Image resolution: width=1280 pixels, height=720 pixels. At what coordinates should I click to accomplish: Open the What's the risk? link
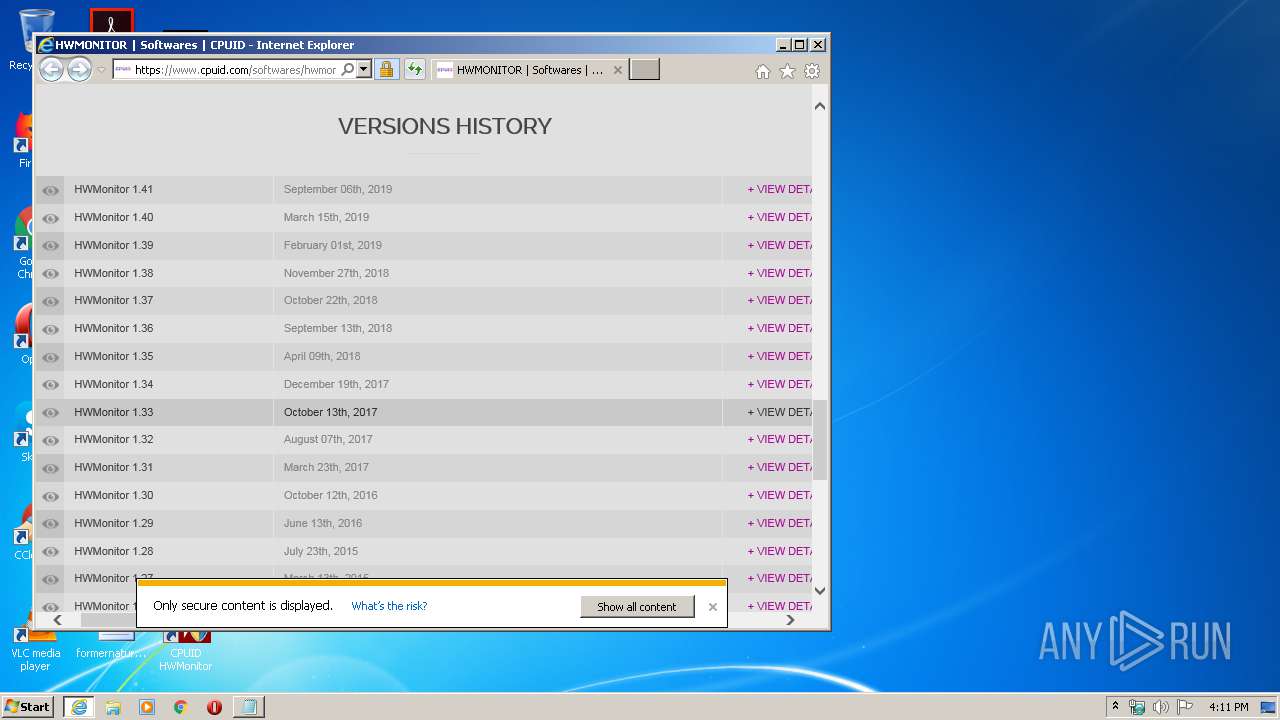point(389,606)
